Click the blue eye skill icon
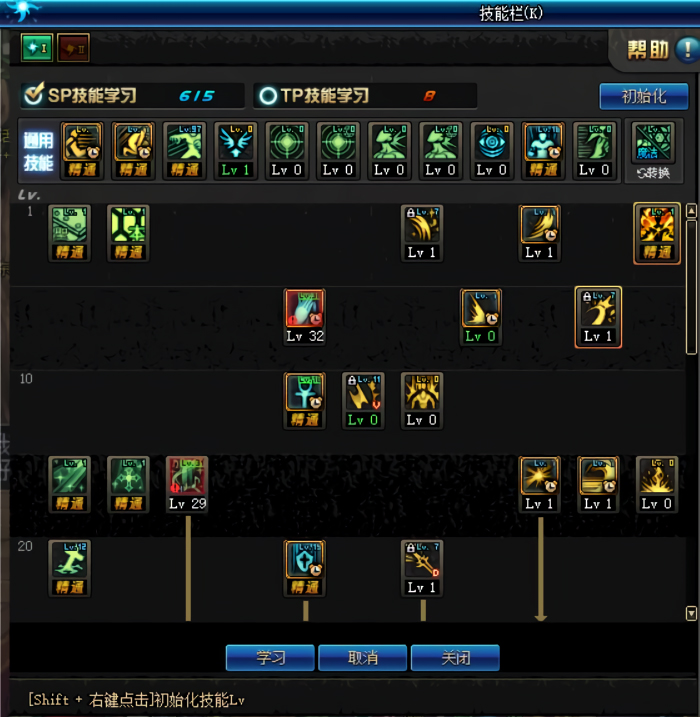The image size is (700, 717). tap(492, 151)
